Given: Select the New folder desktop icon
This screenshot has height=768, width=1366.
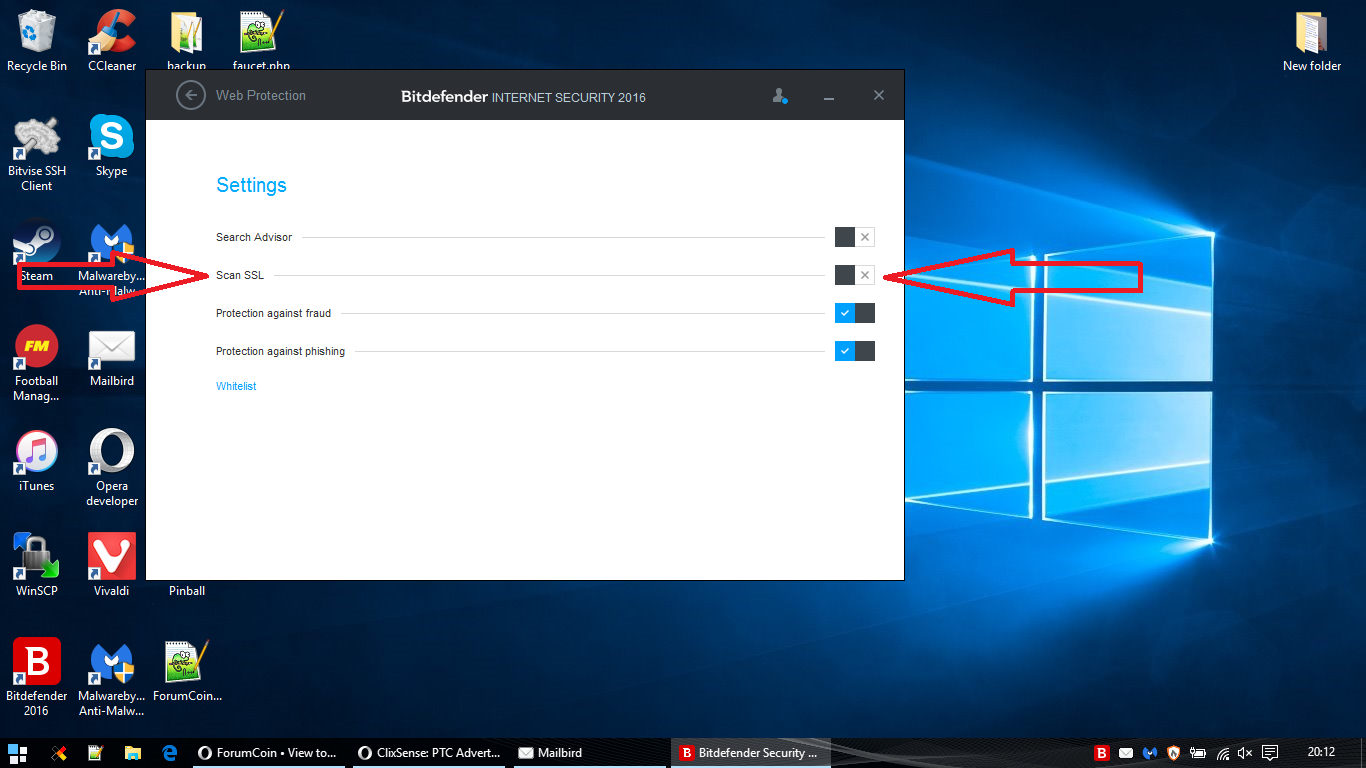Looking at the screenshot, I should [1312, 41].
